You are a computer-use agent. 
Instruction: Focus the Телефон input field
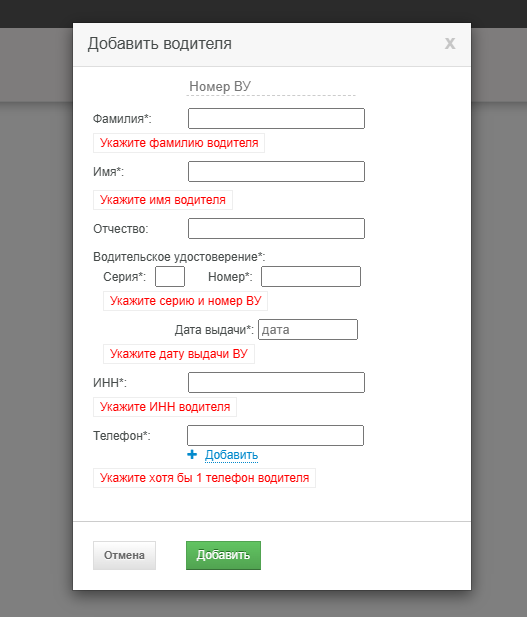tap(276, 435)
